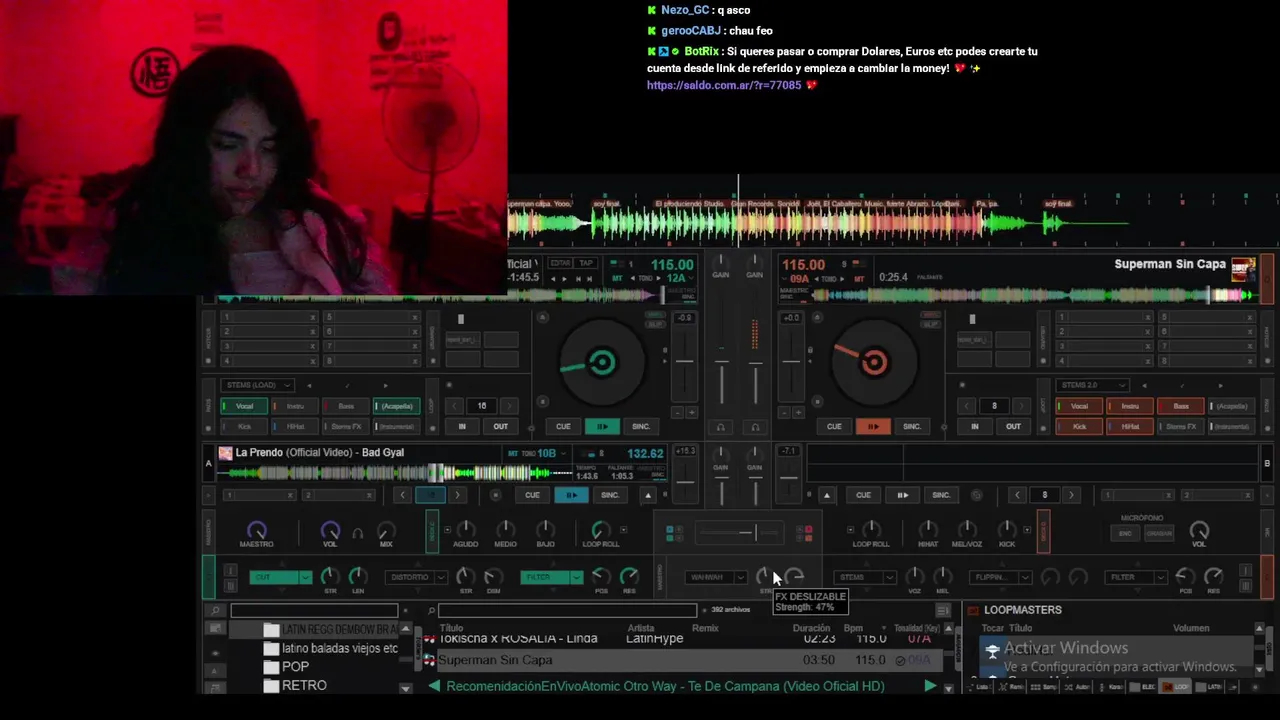The height and width of the screenshot is (720, 1280).
Task: Click the pitch minus button on left deck
Action: point(678,412)
